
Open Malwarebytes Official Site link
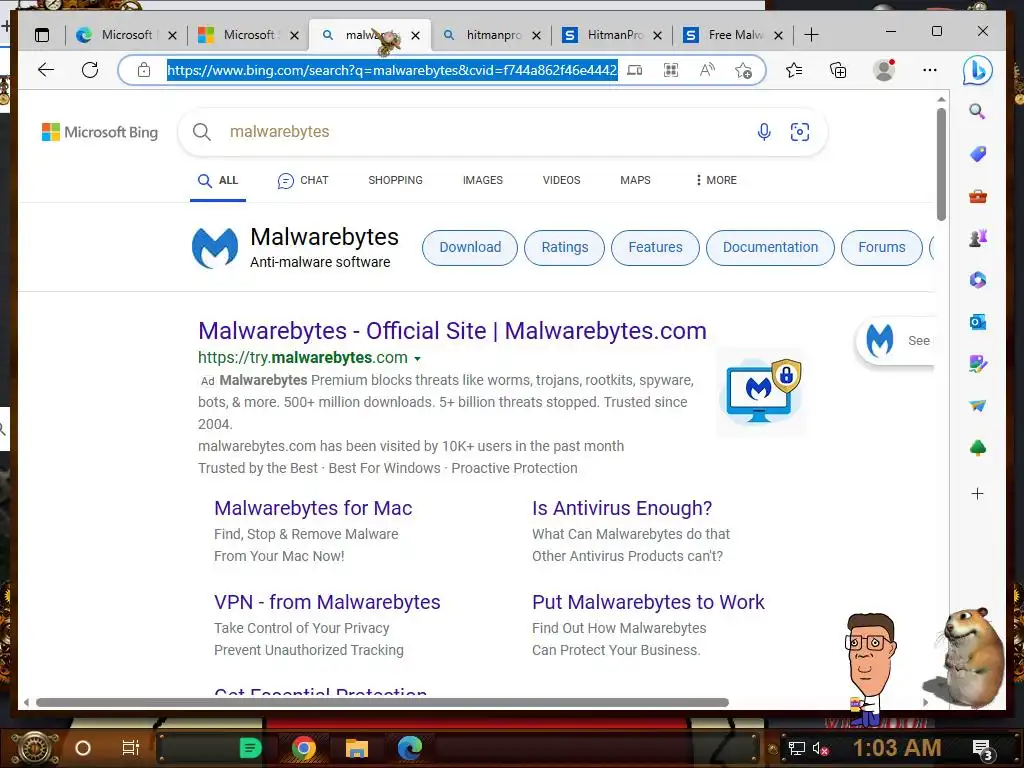(452, 331)
